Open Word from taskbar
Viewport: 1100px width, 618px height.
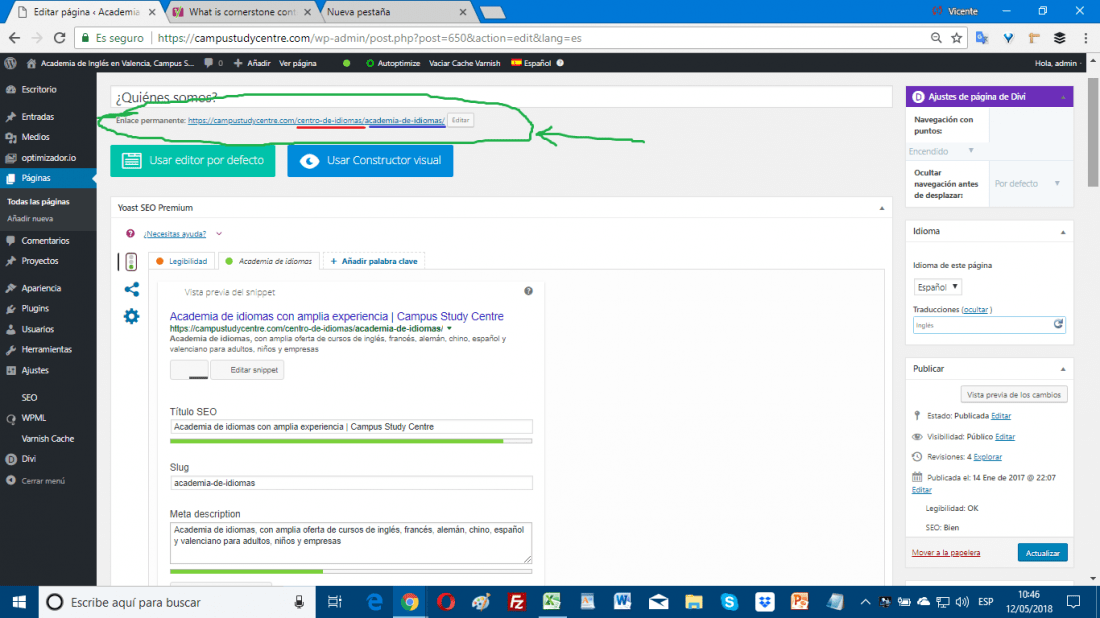click(622, 602)
